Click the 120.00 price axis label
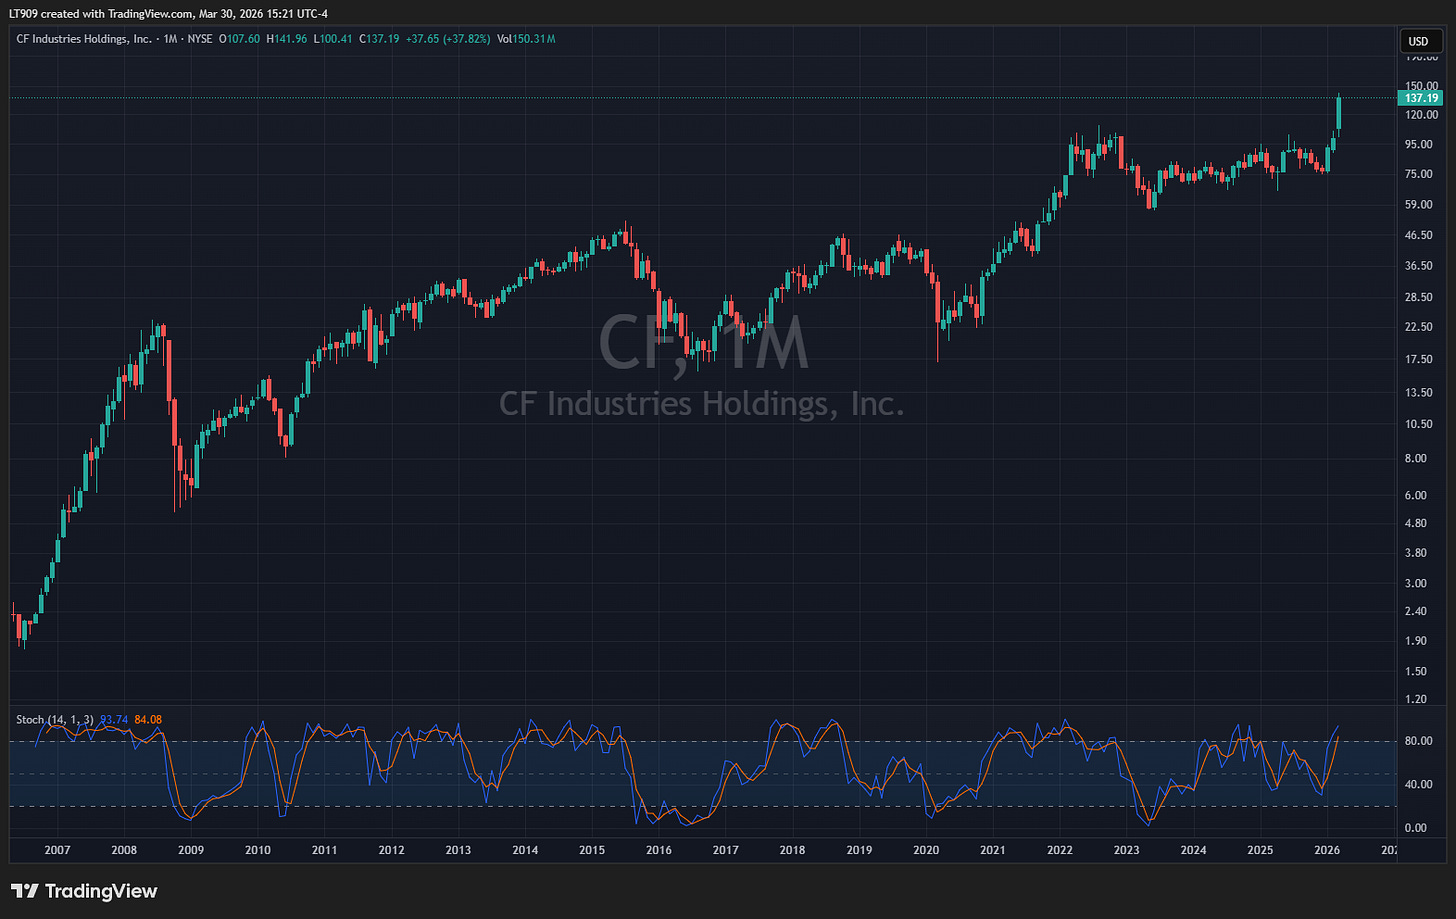 (x=1422, y=115)
